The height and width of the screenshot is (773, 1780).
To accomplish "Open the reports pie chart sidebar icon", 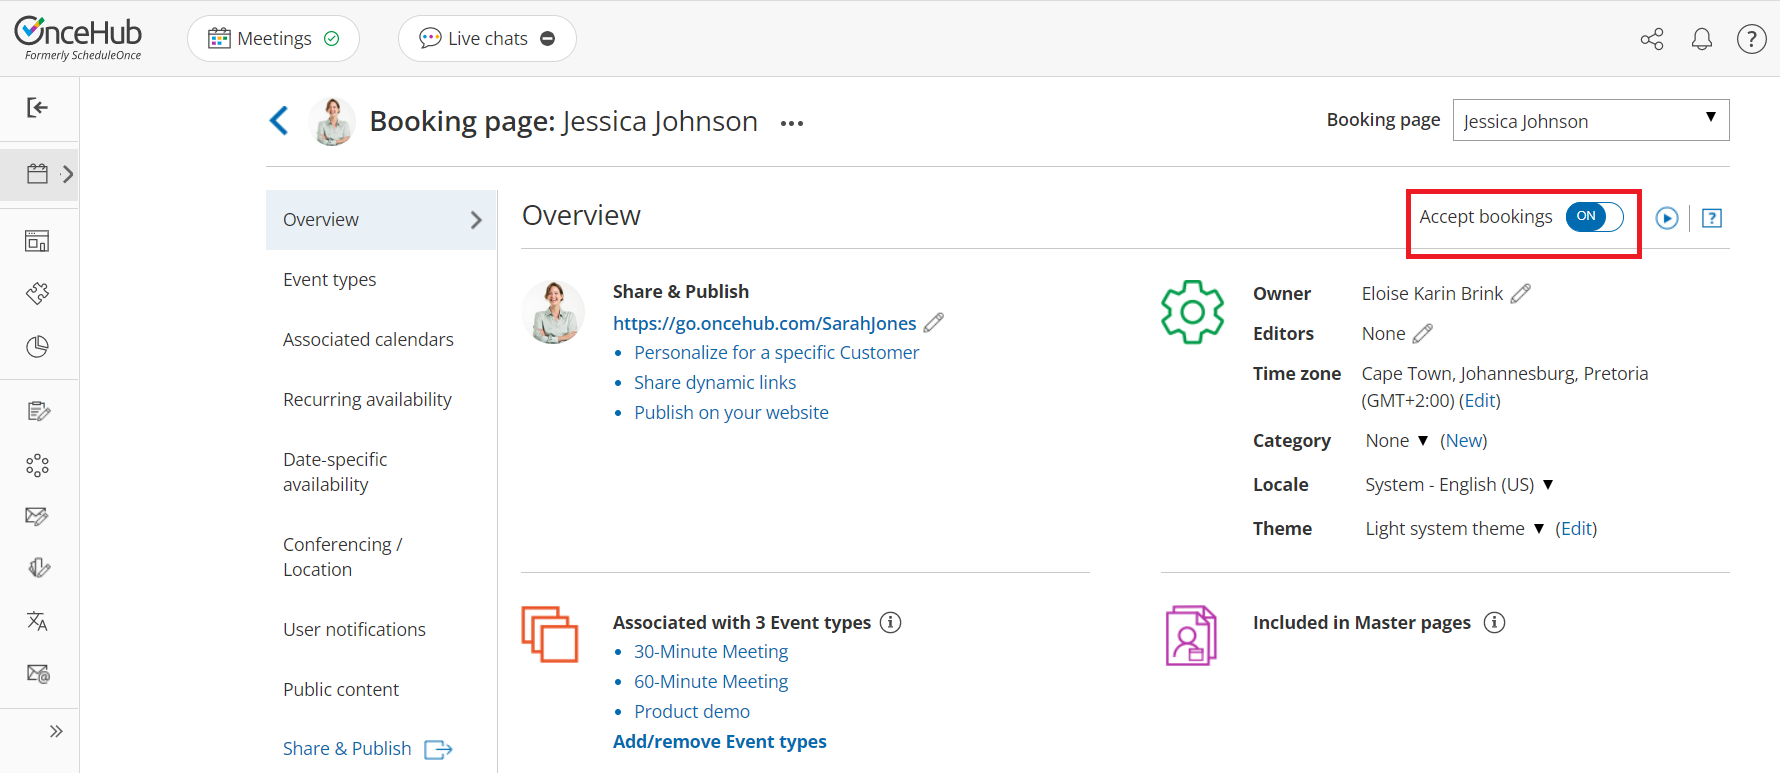I will coord(38,347).
